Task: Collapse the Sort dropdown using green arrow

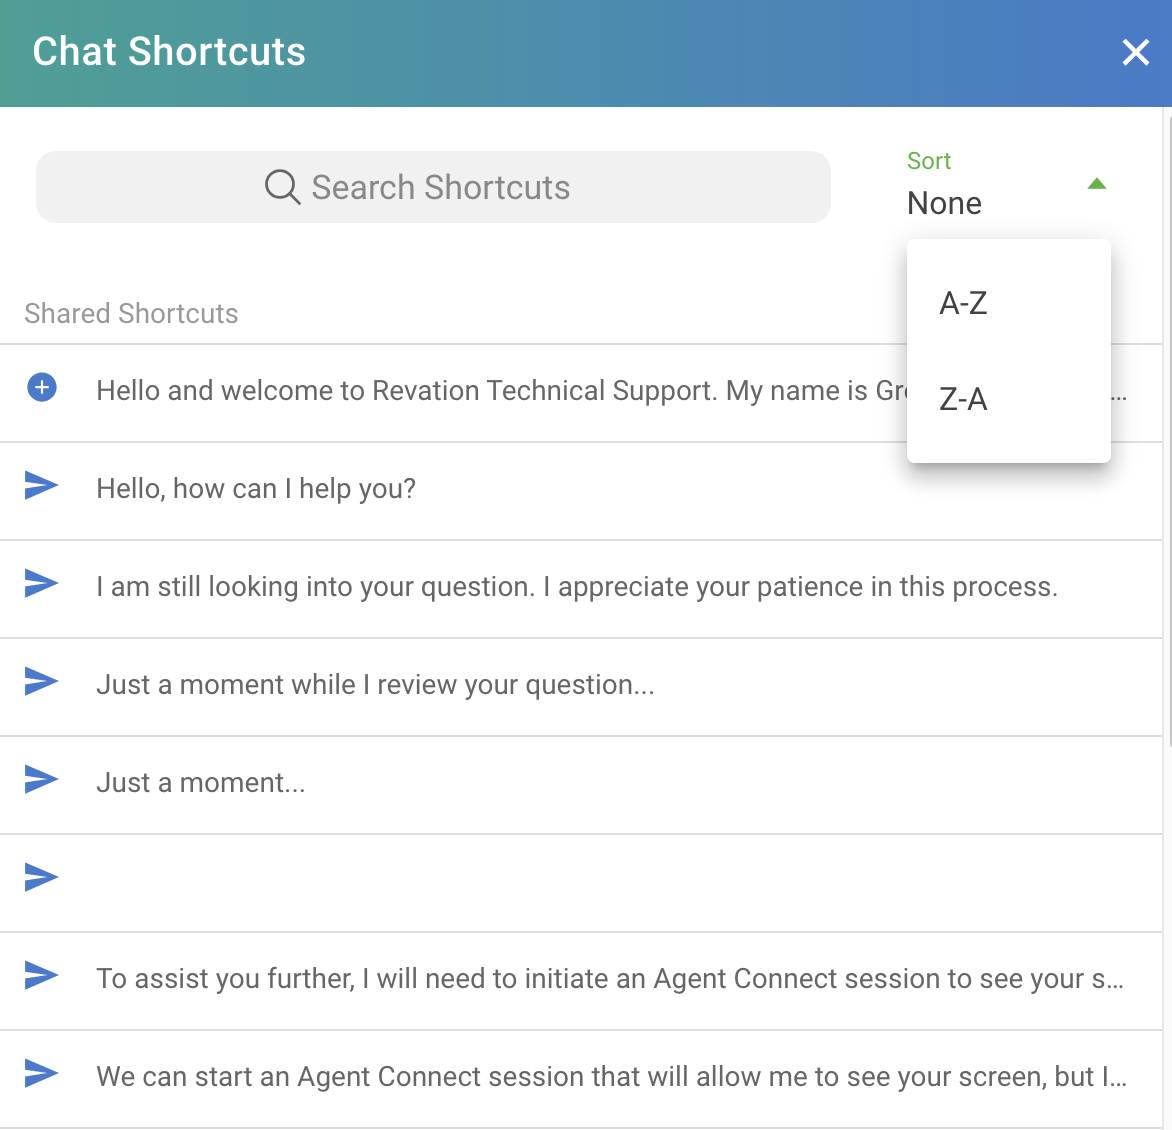Action: [x=1096, y=184]
